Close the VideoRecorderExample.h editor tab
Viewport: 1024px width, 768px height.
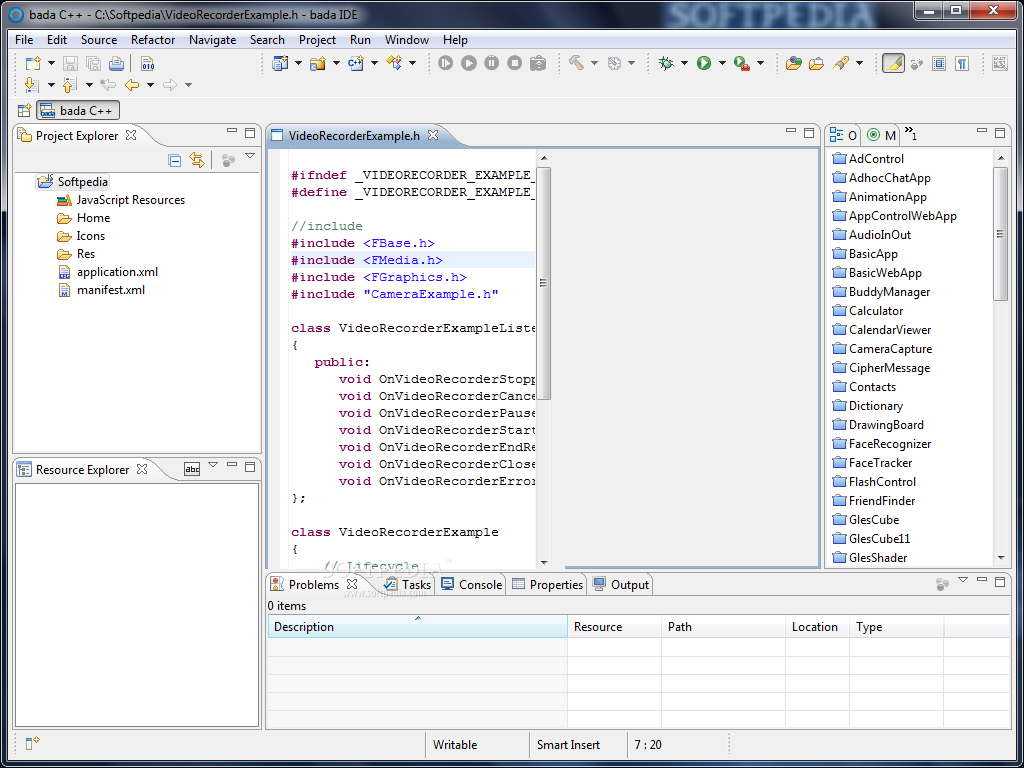click(432, 135)
